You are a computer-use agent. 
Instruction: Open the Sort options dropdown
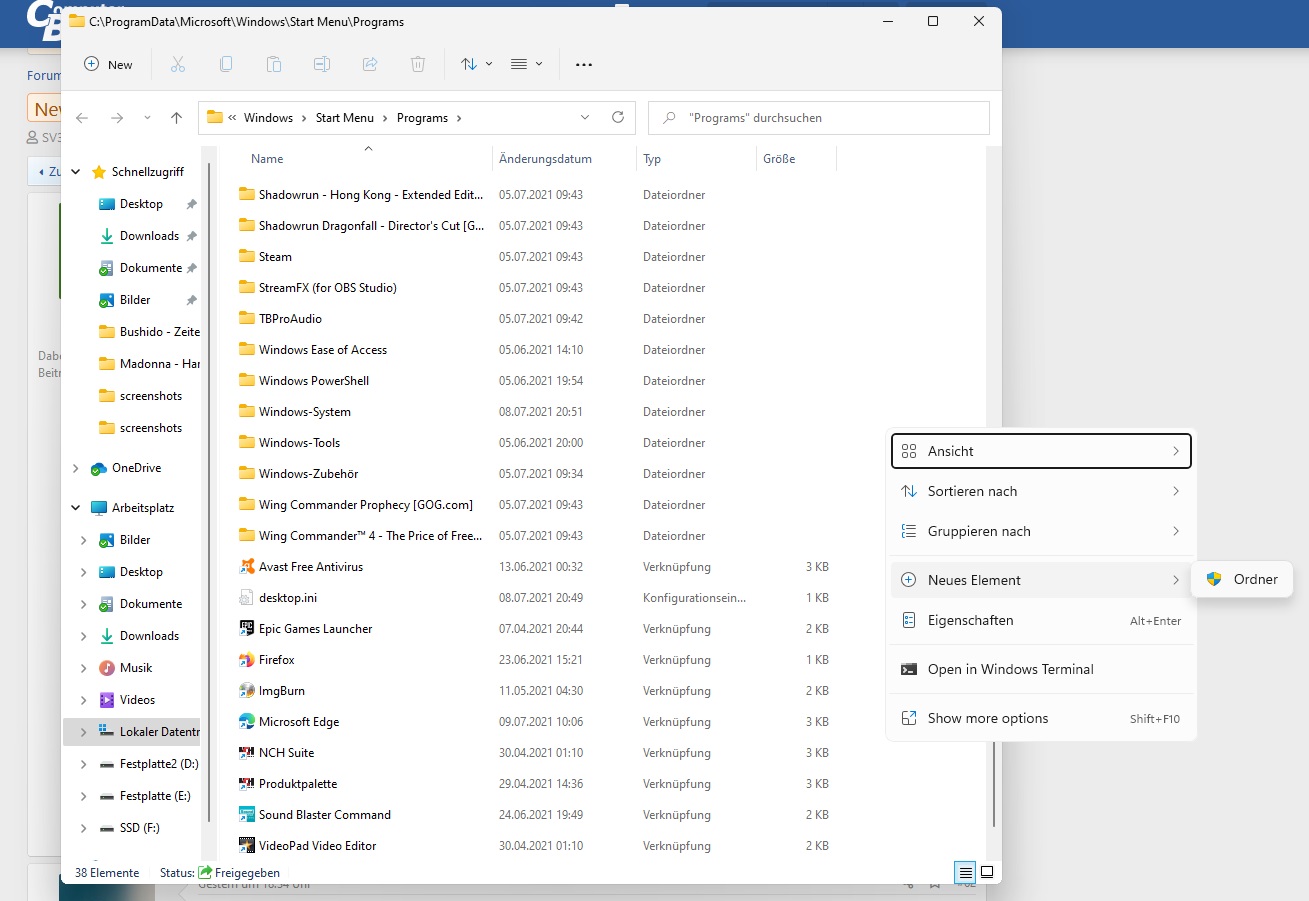click(477, 64)
